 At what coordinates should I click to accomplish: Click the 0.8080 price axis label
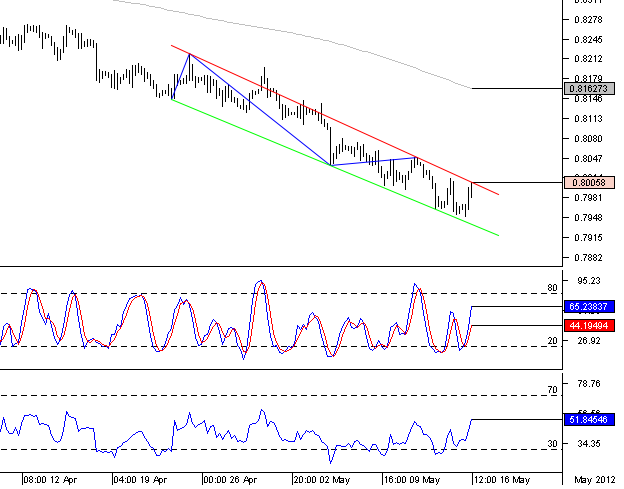(588, 138)
